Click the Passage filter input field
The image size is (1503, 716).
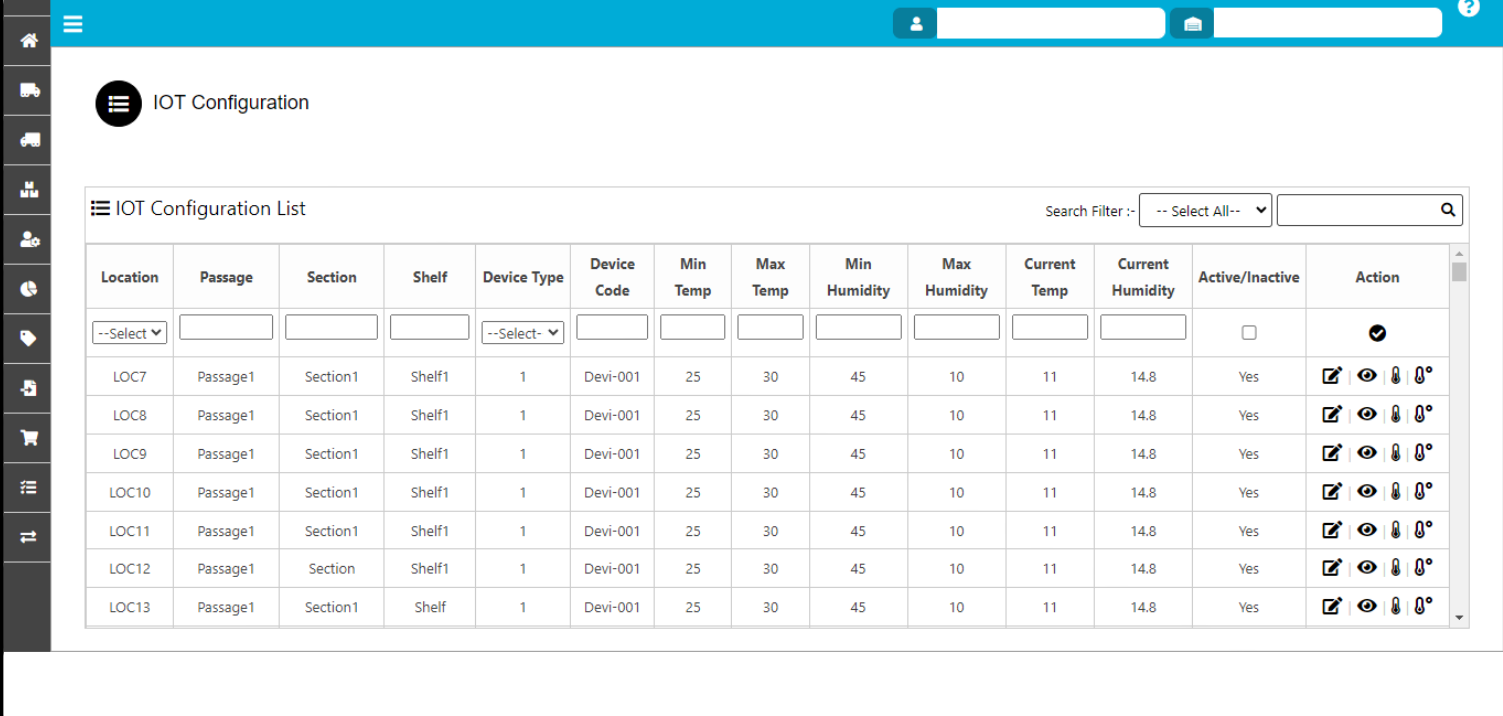226,327
